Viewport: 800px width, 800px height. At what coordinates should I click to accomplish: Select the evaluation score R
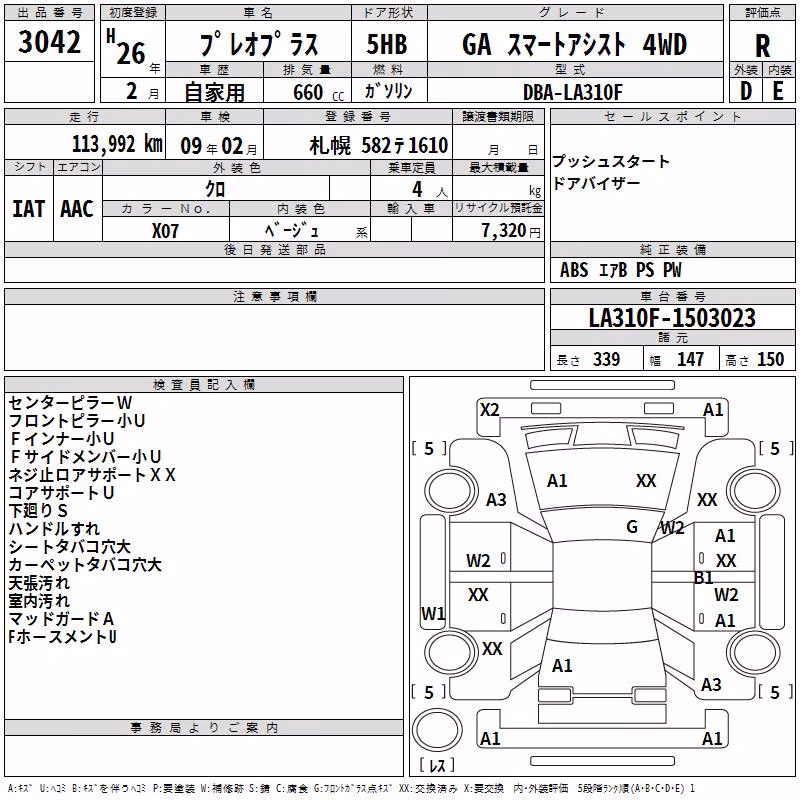pos(762,46)
